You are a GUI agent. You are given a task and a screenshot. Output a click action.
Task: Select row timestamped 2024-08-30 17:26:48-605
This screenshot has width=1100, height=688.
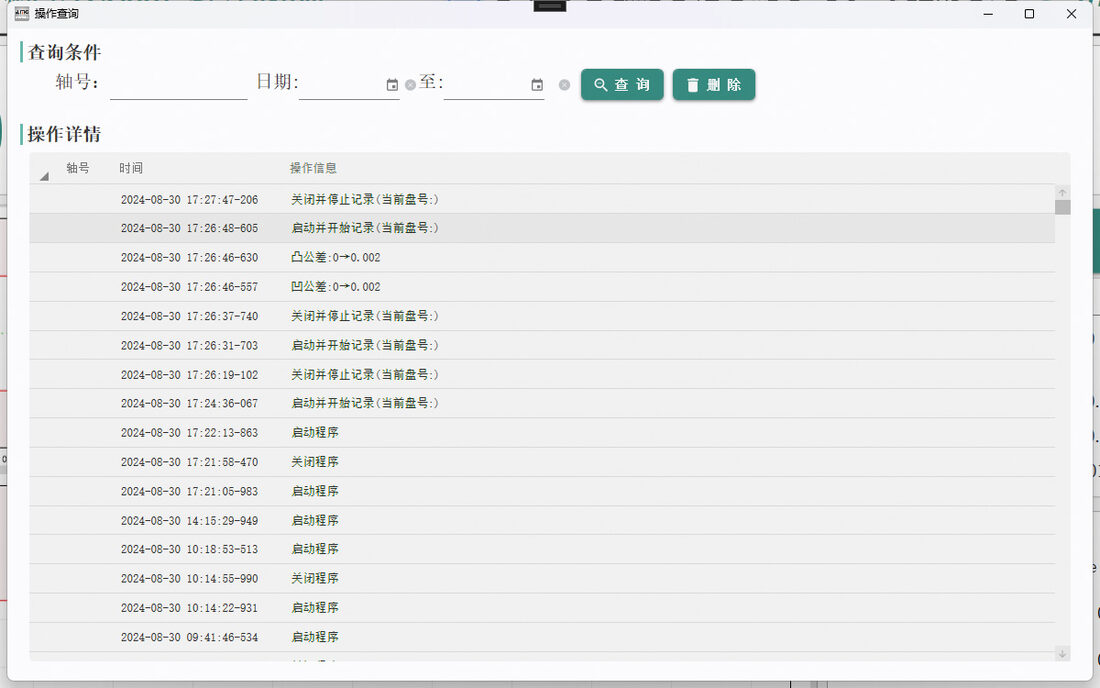(542, 228)
